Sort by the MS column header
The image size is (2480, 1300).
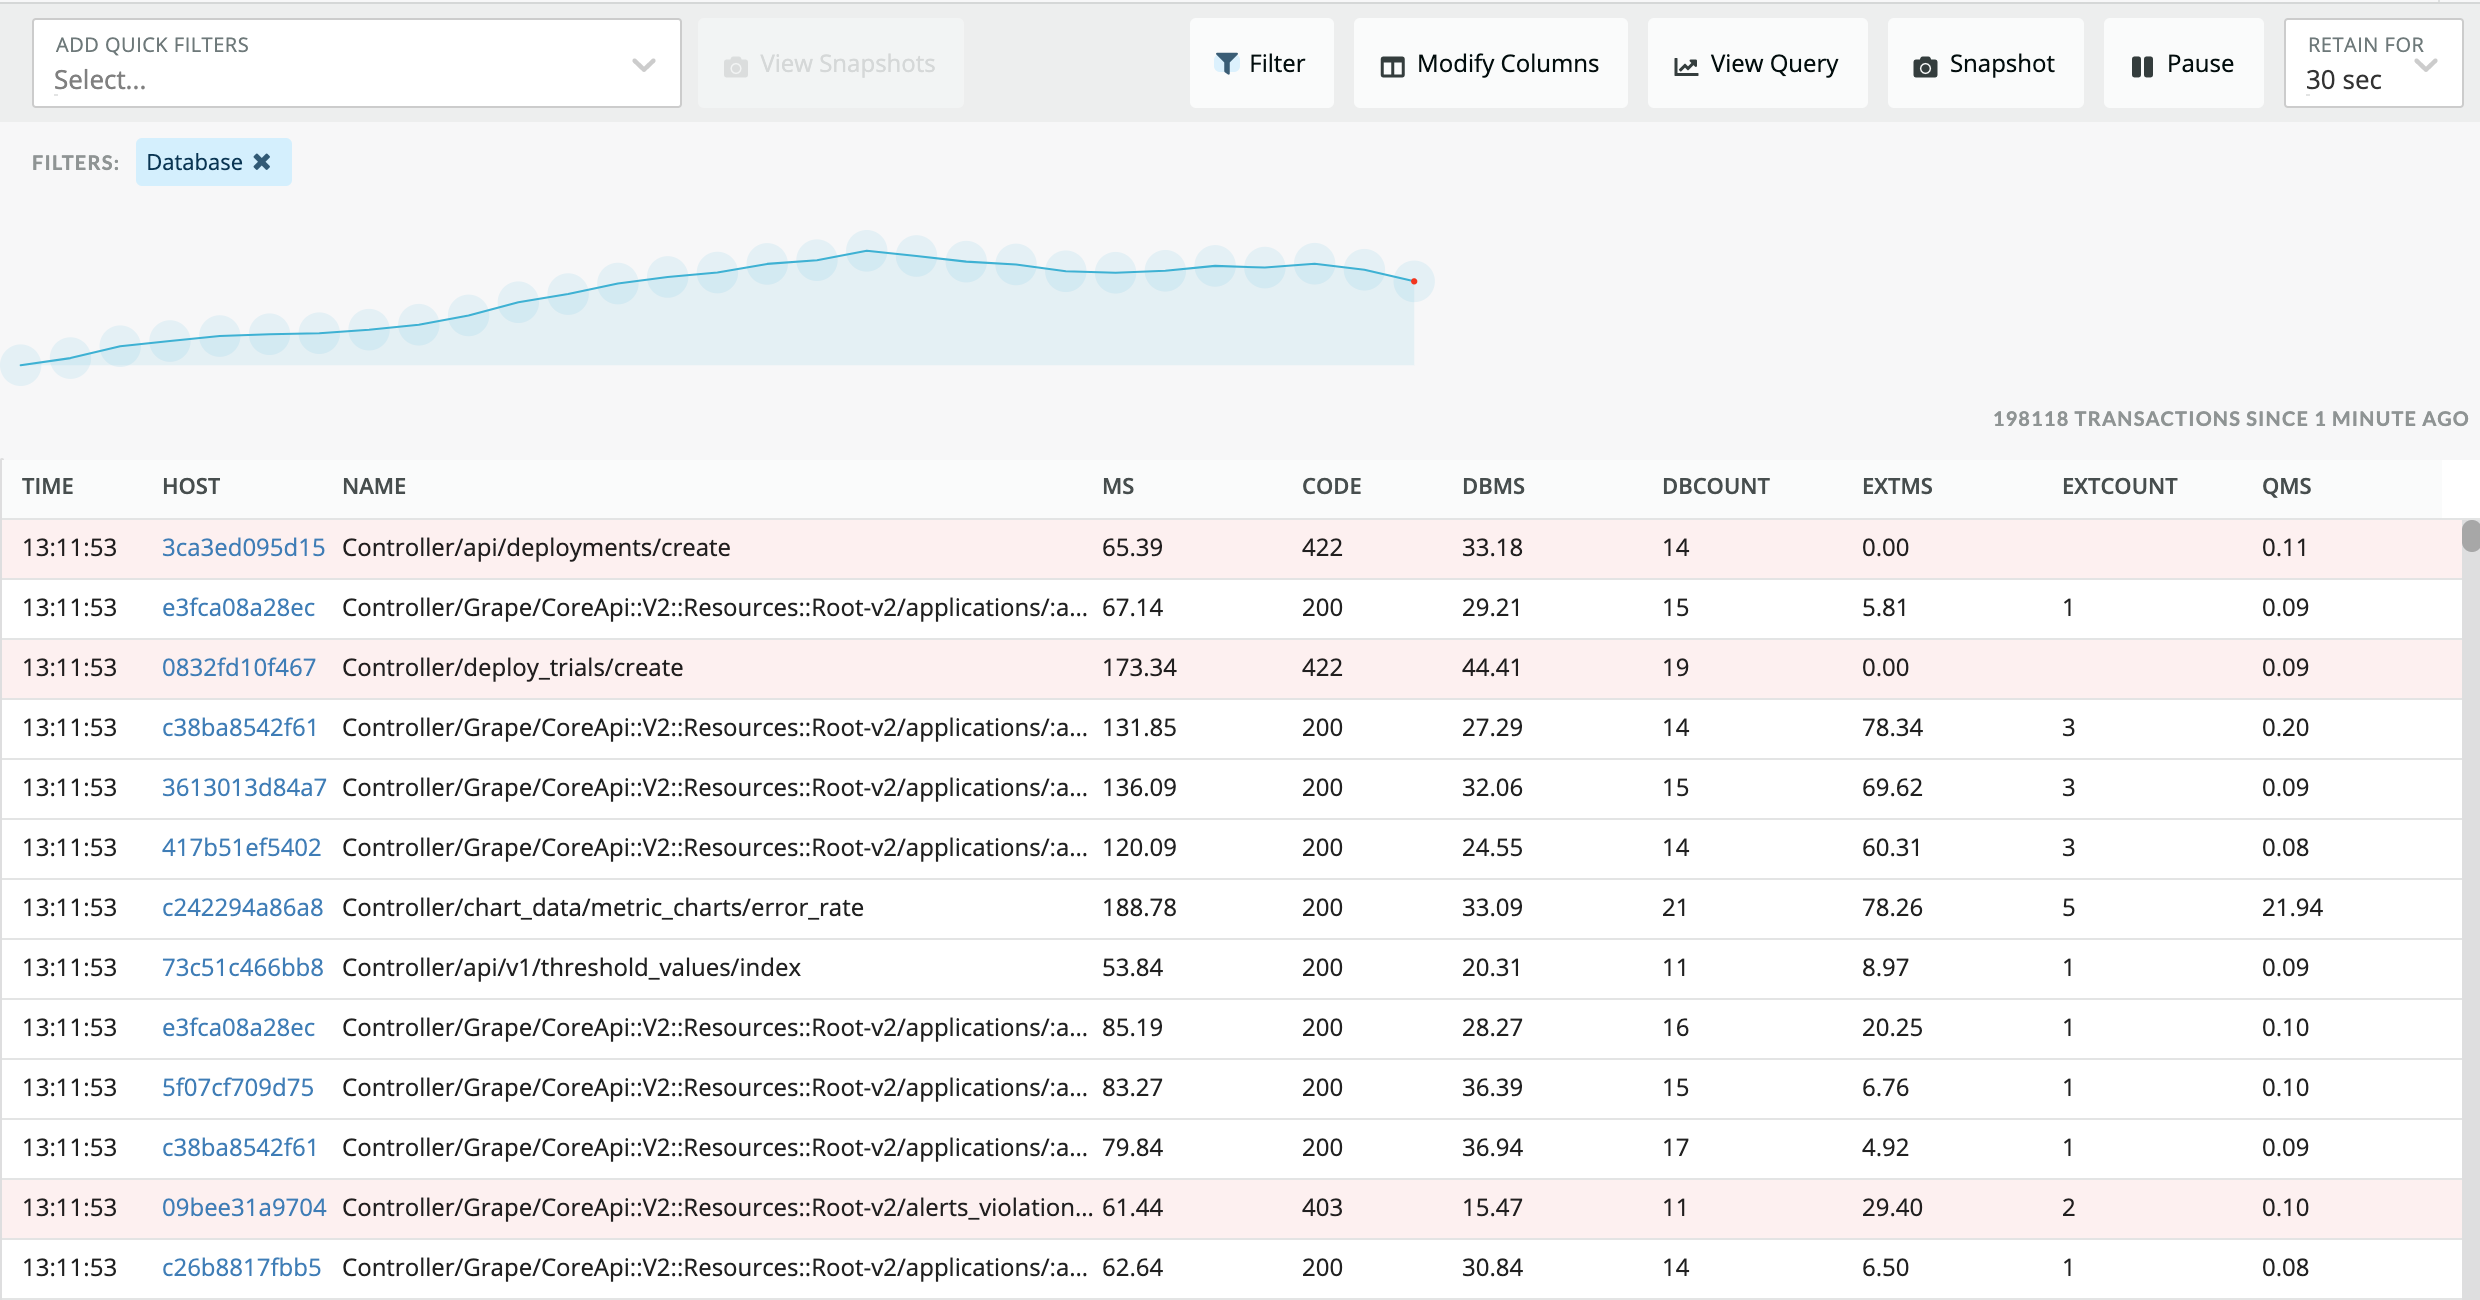pyautogui.click(x=1118, y=487)
